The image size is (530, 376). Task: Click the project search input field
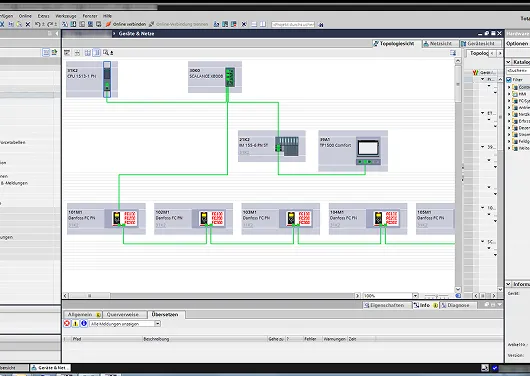pos(293,24)
